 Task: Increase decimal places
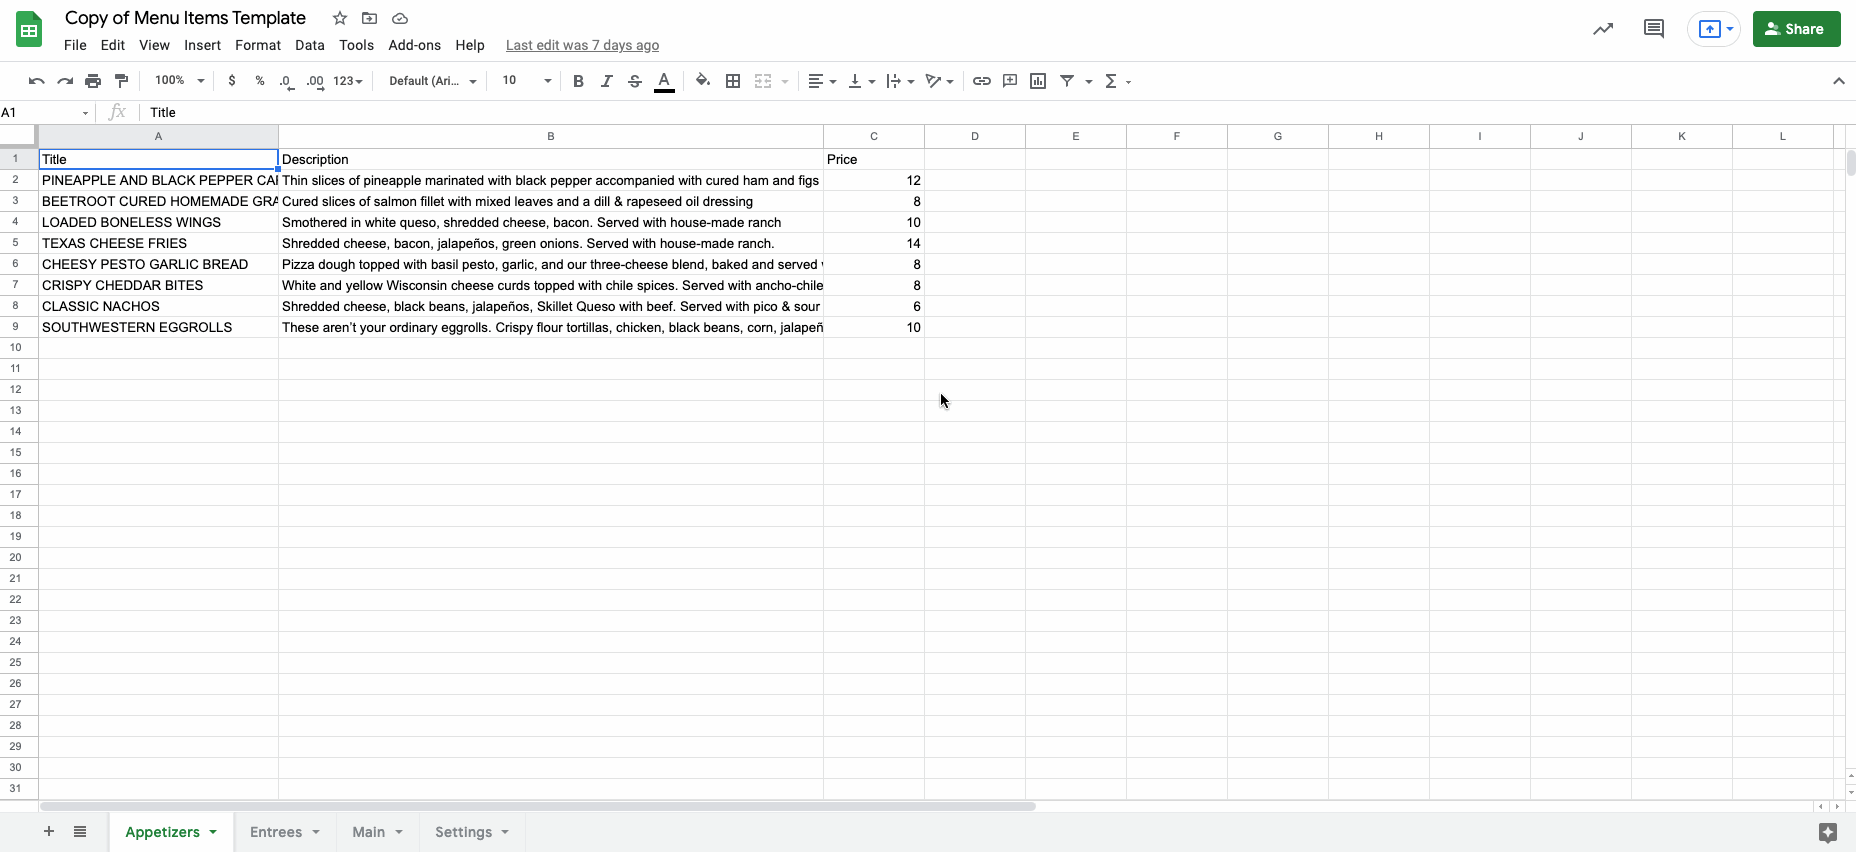315,81
